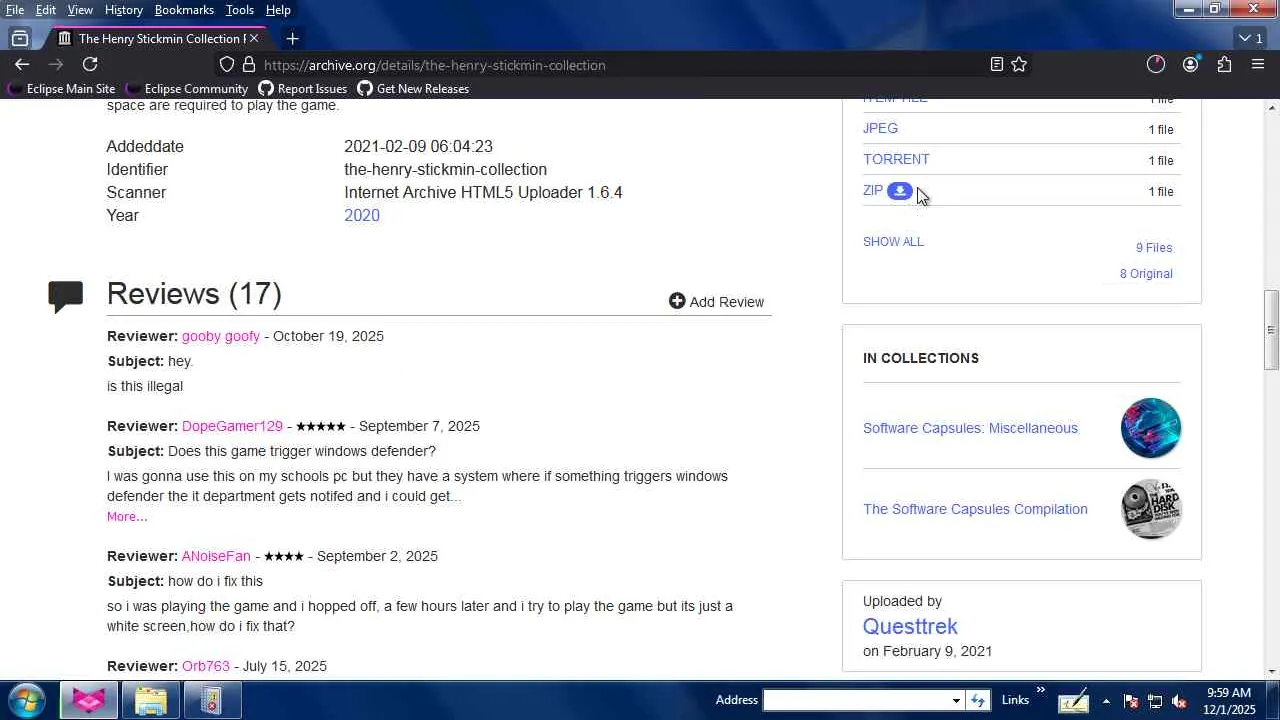Click the Hard Disk compilation thumbnail

pyautogui.click(x=1151, y=509)
